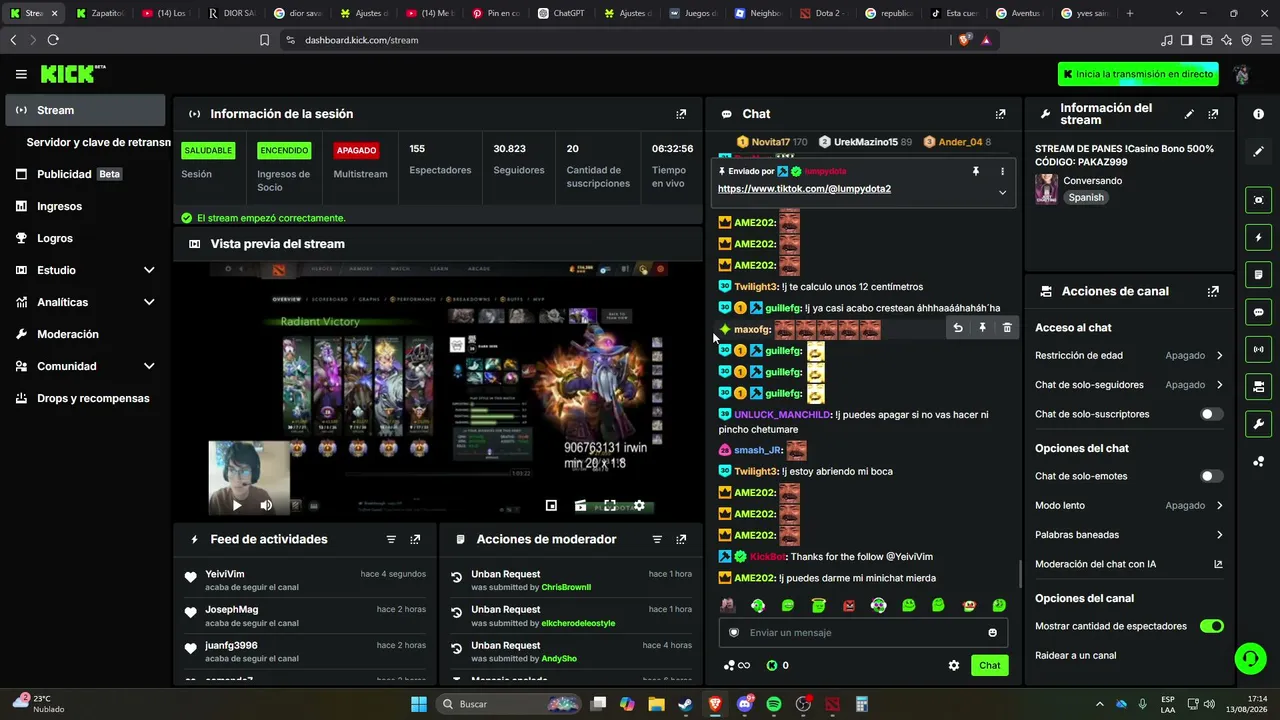Enter fullscreen on the stream preview

[x=610, y=506]
